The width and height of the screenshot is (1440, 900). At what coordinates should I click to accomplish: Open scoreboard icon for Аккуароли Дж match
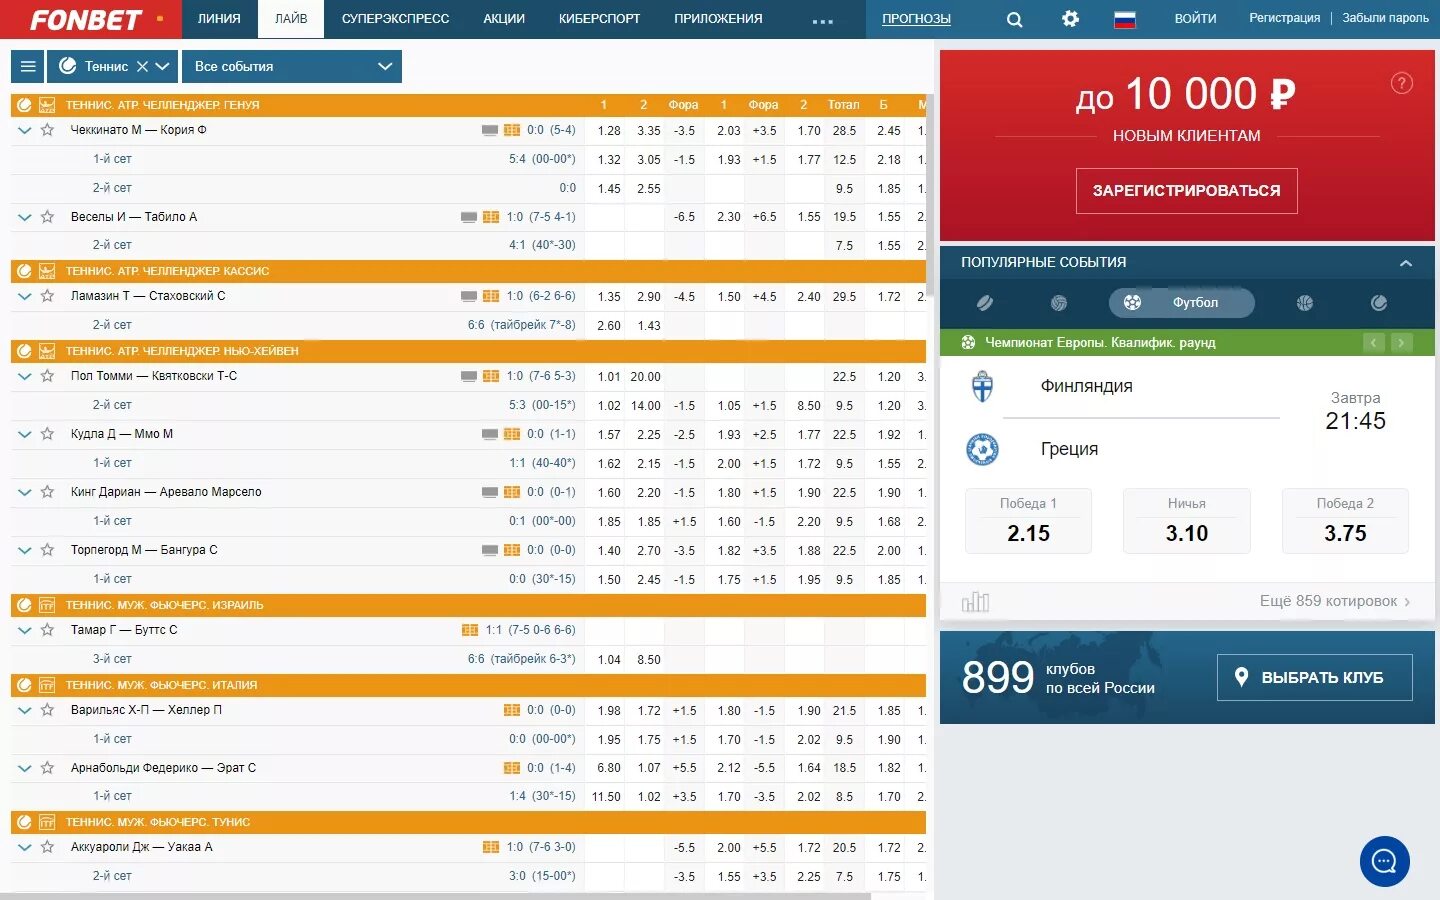click(x=491, y=847)
